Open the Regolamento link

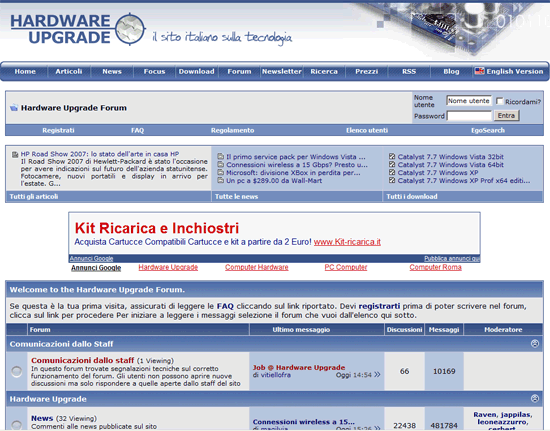[x=233, y=130]
